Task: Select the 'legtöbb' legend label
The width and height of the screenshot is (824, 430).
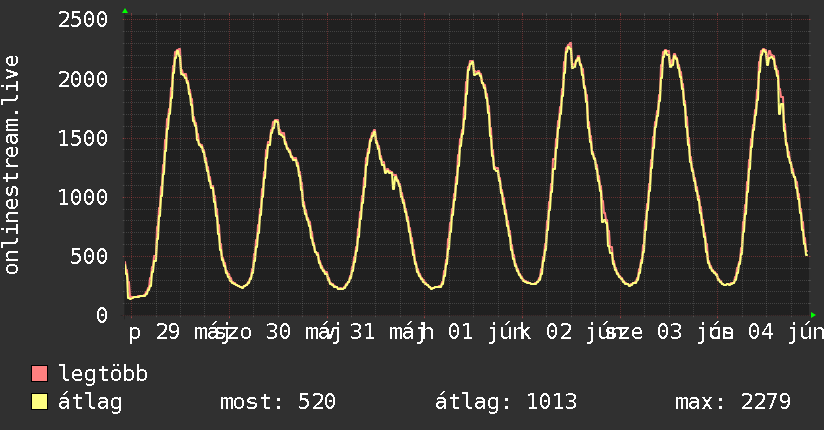Action: pos(103,373)
